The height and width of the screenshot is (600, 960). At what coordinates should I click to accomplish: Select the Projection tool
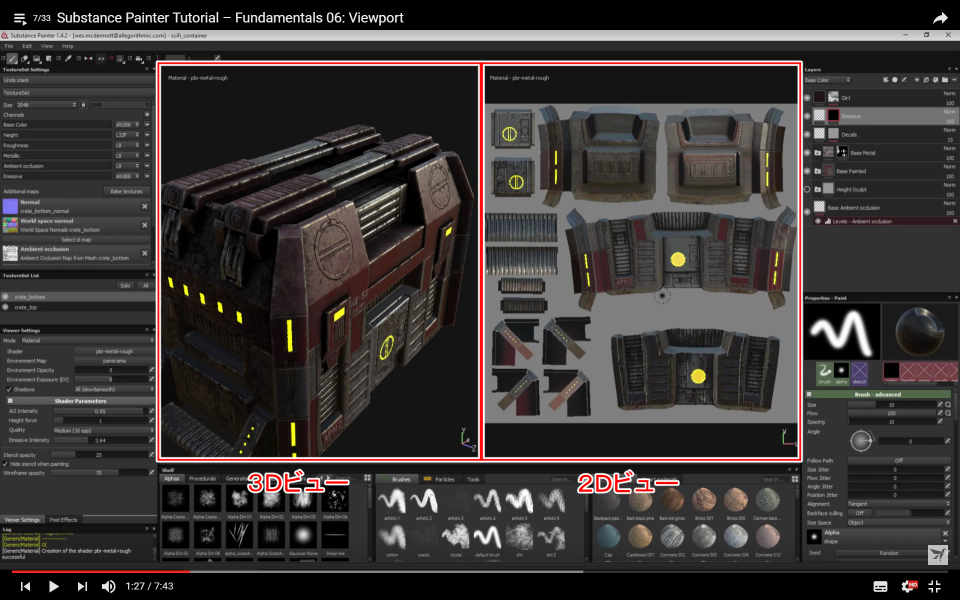pyautogui.click(x=37, y=59)
